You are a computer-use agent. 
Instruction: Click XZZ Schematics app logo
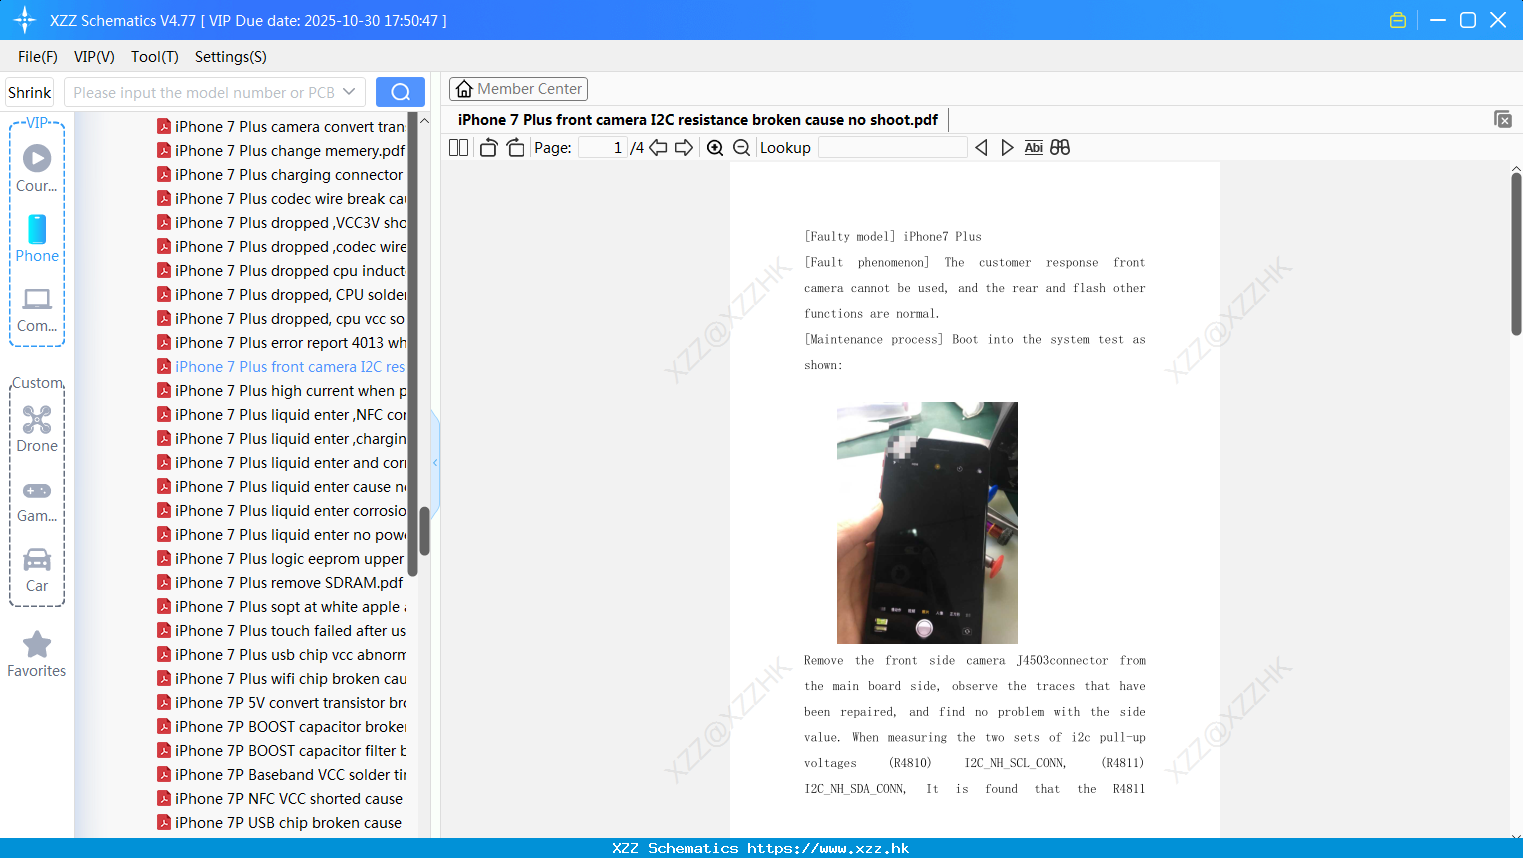click(x=25, y=20)
